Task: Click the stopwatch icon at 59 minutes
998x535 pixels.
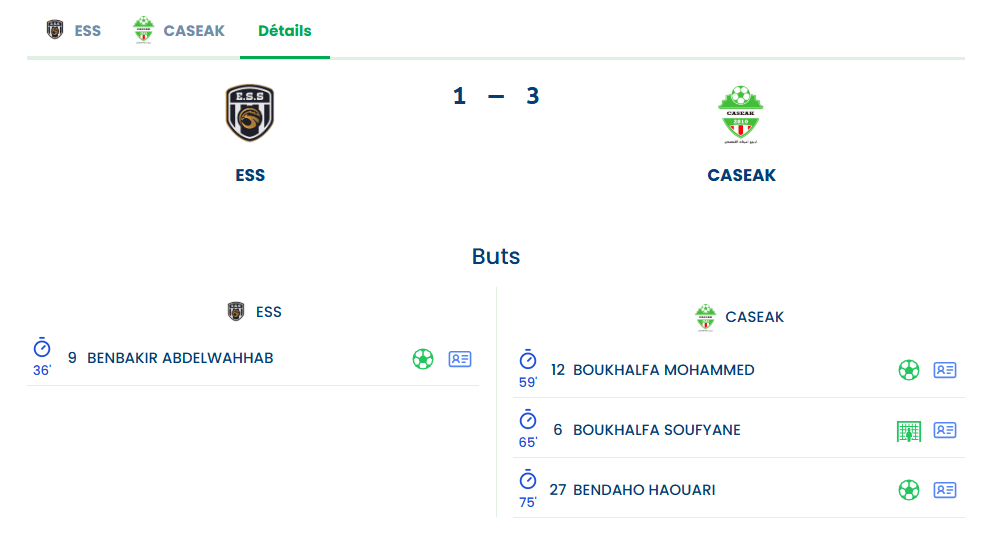Action: pyautogui.click(x=528, y=360)
